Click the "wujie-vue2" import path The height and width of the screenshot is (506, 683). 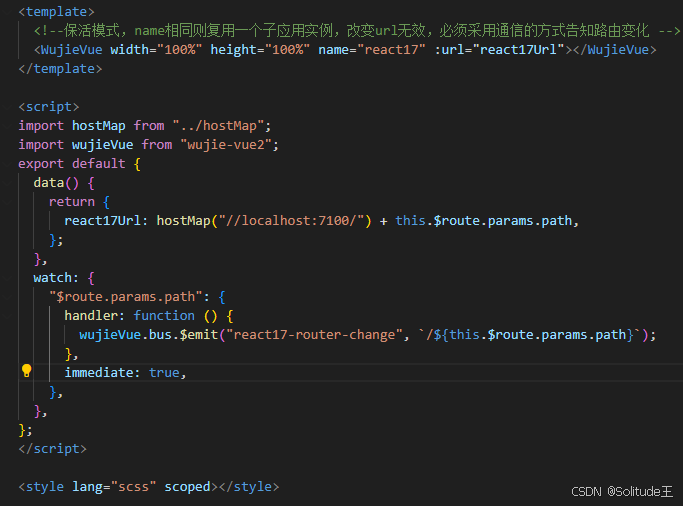[226, 145]
